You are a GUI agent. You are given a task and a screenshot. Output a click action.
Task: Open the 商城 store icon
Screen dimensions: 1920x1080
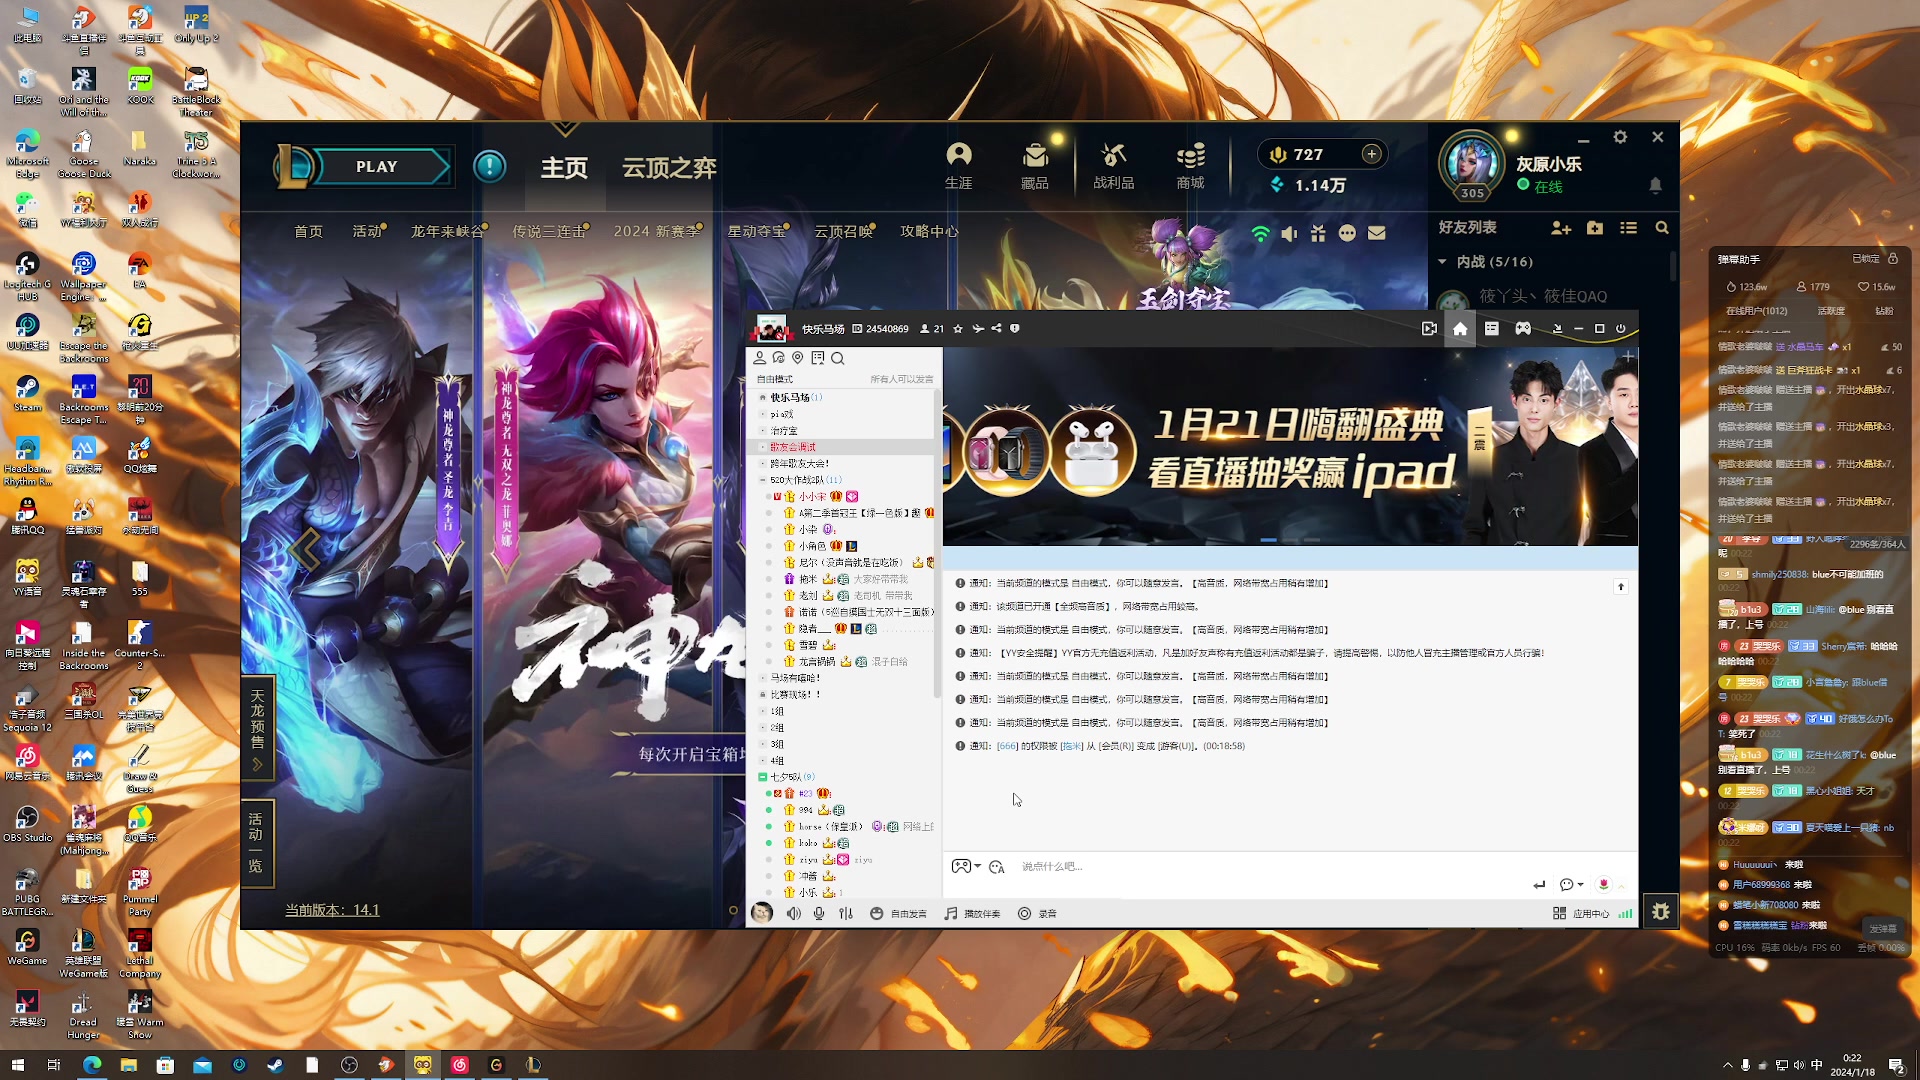[1190, 166]
